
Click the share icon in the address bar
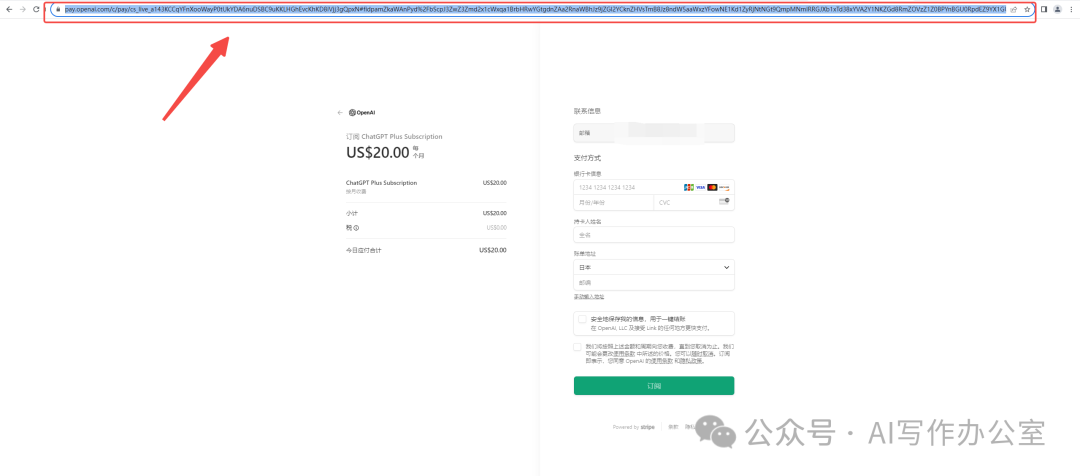click(x=1013, y=9)
